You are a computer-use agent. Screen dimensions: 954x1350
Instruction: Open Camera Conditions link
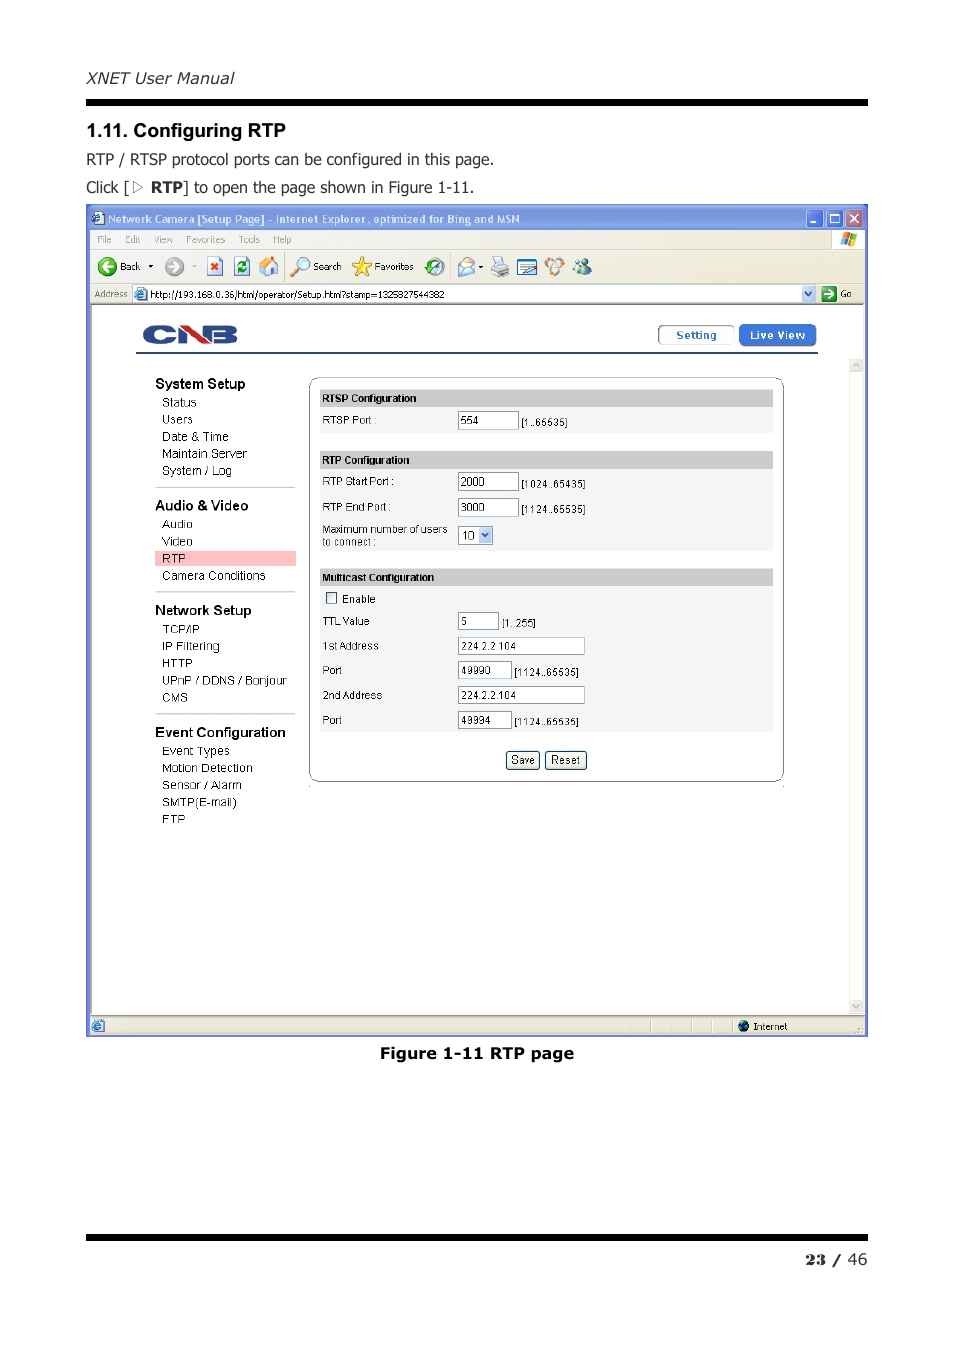click(214, 576)
